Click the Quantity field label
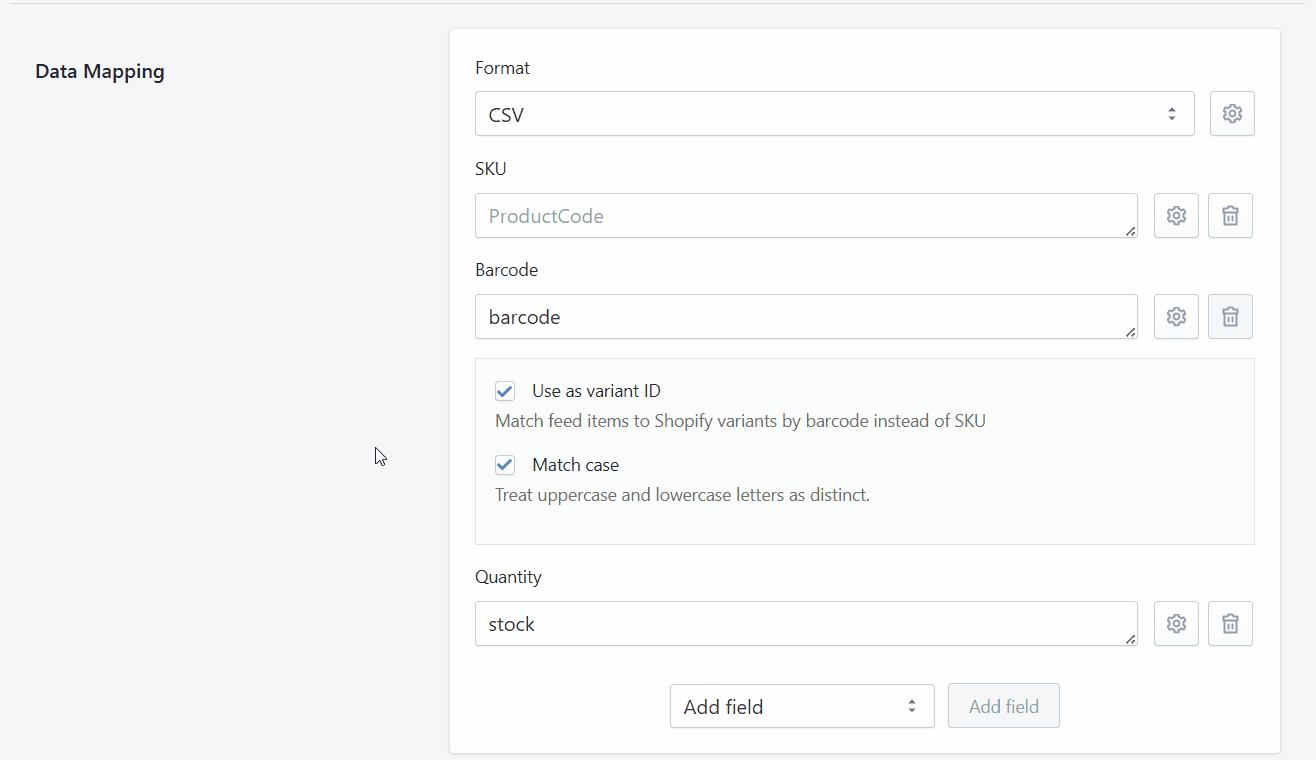Screen dimensions: 1316x760 coord(508,577)
